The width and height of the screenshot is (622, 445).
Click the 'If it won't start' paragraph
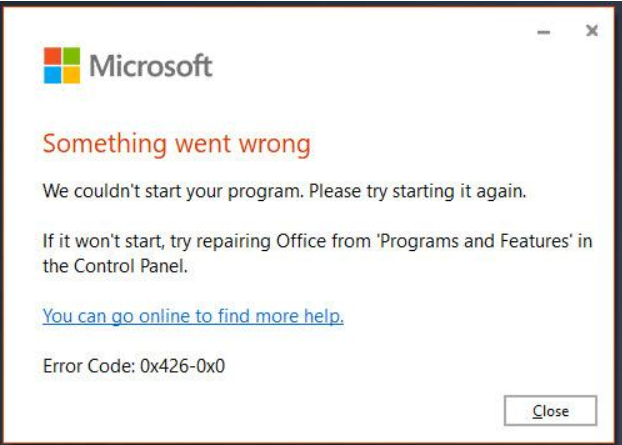(x=317, y=253)
